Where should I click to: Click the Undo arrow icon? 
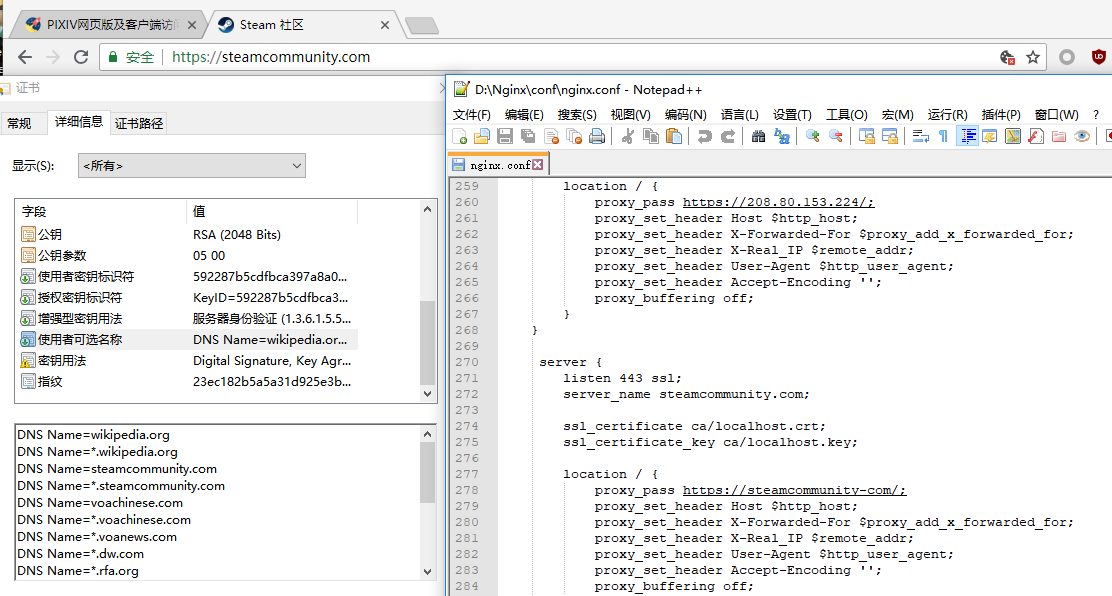point(704,136)
